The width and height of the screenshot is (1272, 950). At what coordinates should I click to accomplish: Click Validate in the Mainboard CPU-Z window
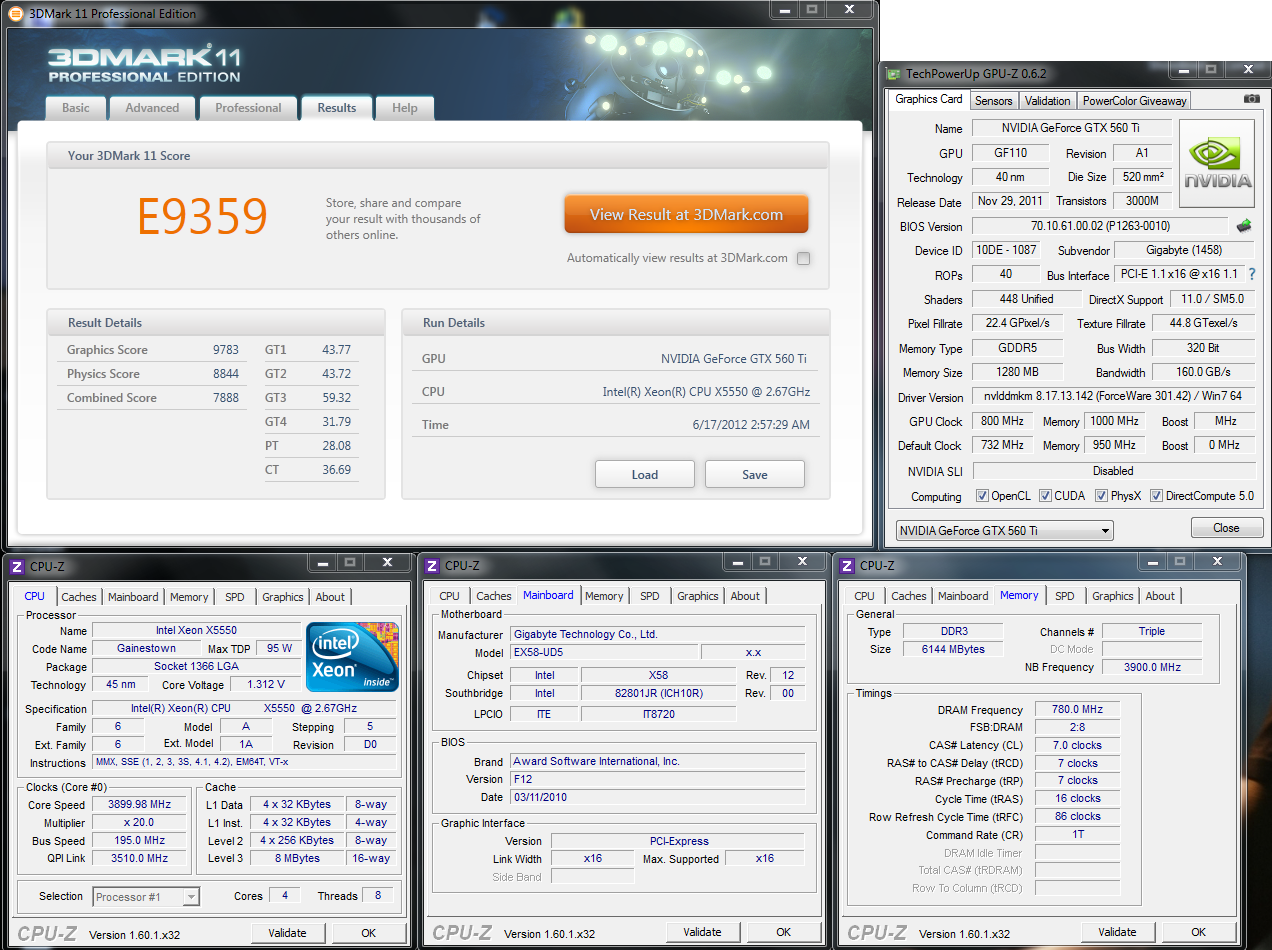click(x=702, y=932)
